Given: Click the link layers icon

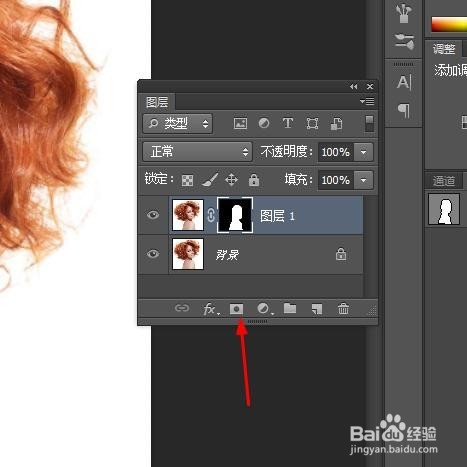Looking at the screenshot, I should click(x=182, y=308).
